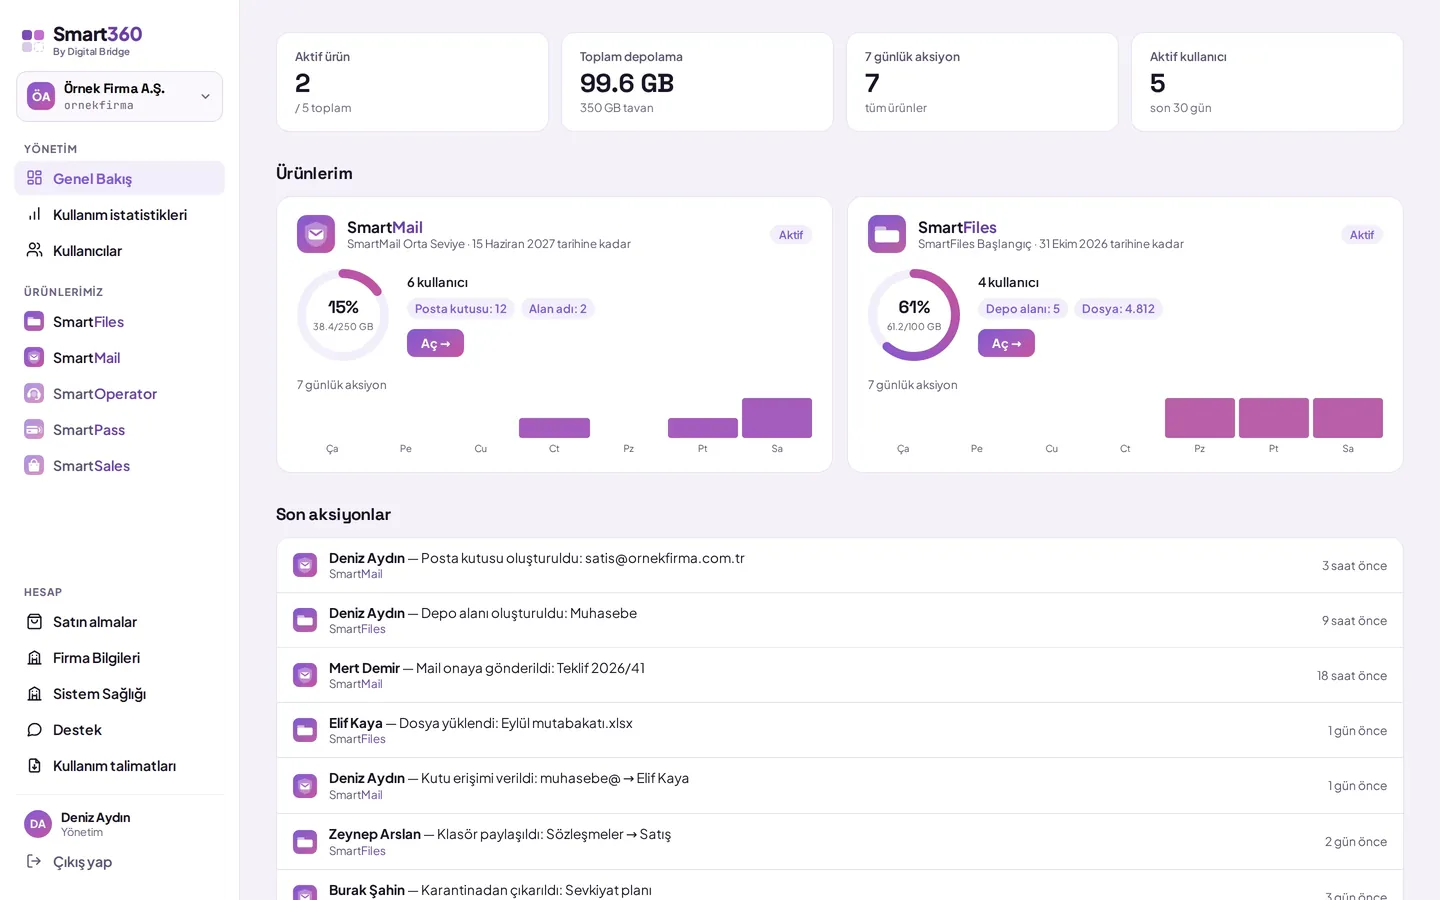Viewport: 1440px width, 900px height.
Task: Click the Firma Bilgileri building icon
Action: 34,657
